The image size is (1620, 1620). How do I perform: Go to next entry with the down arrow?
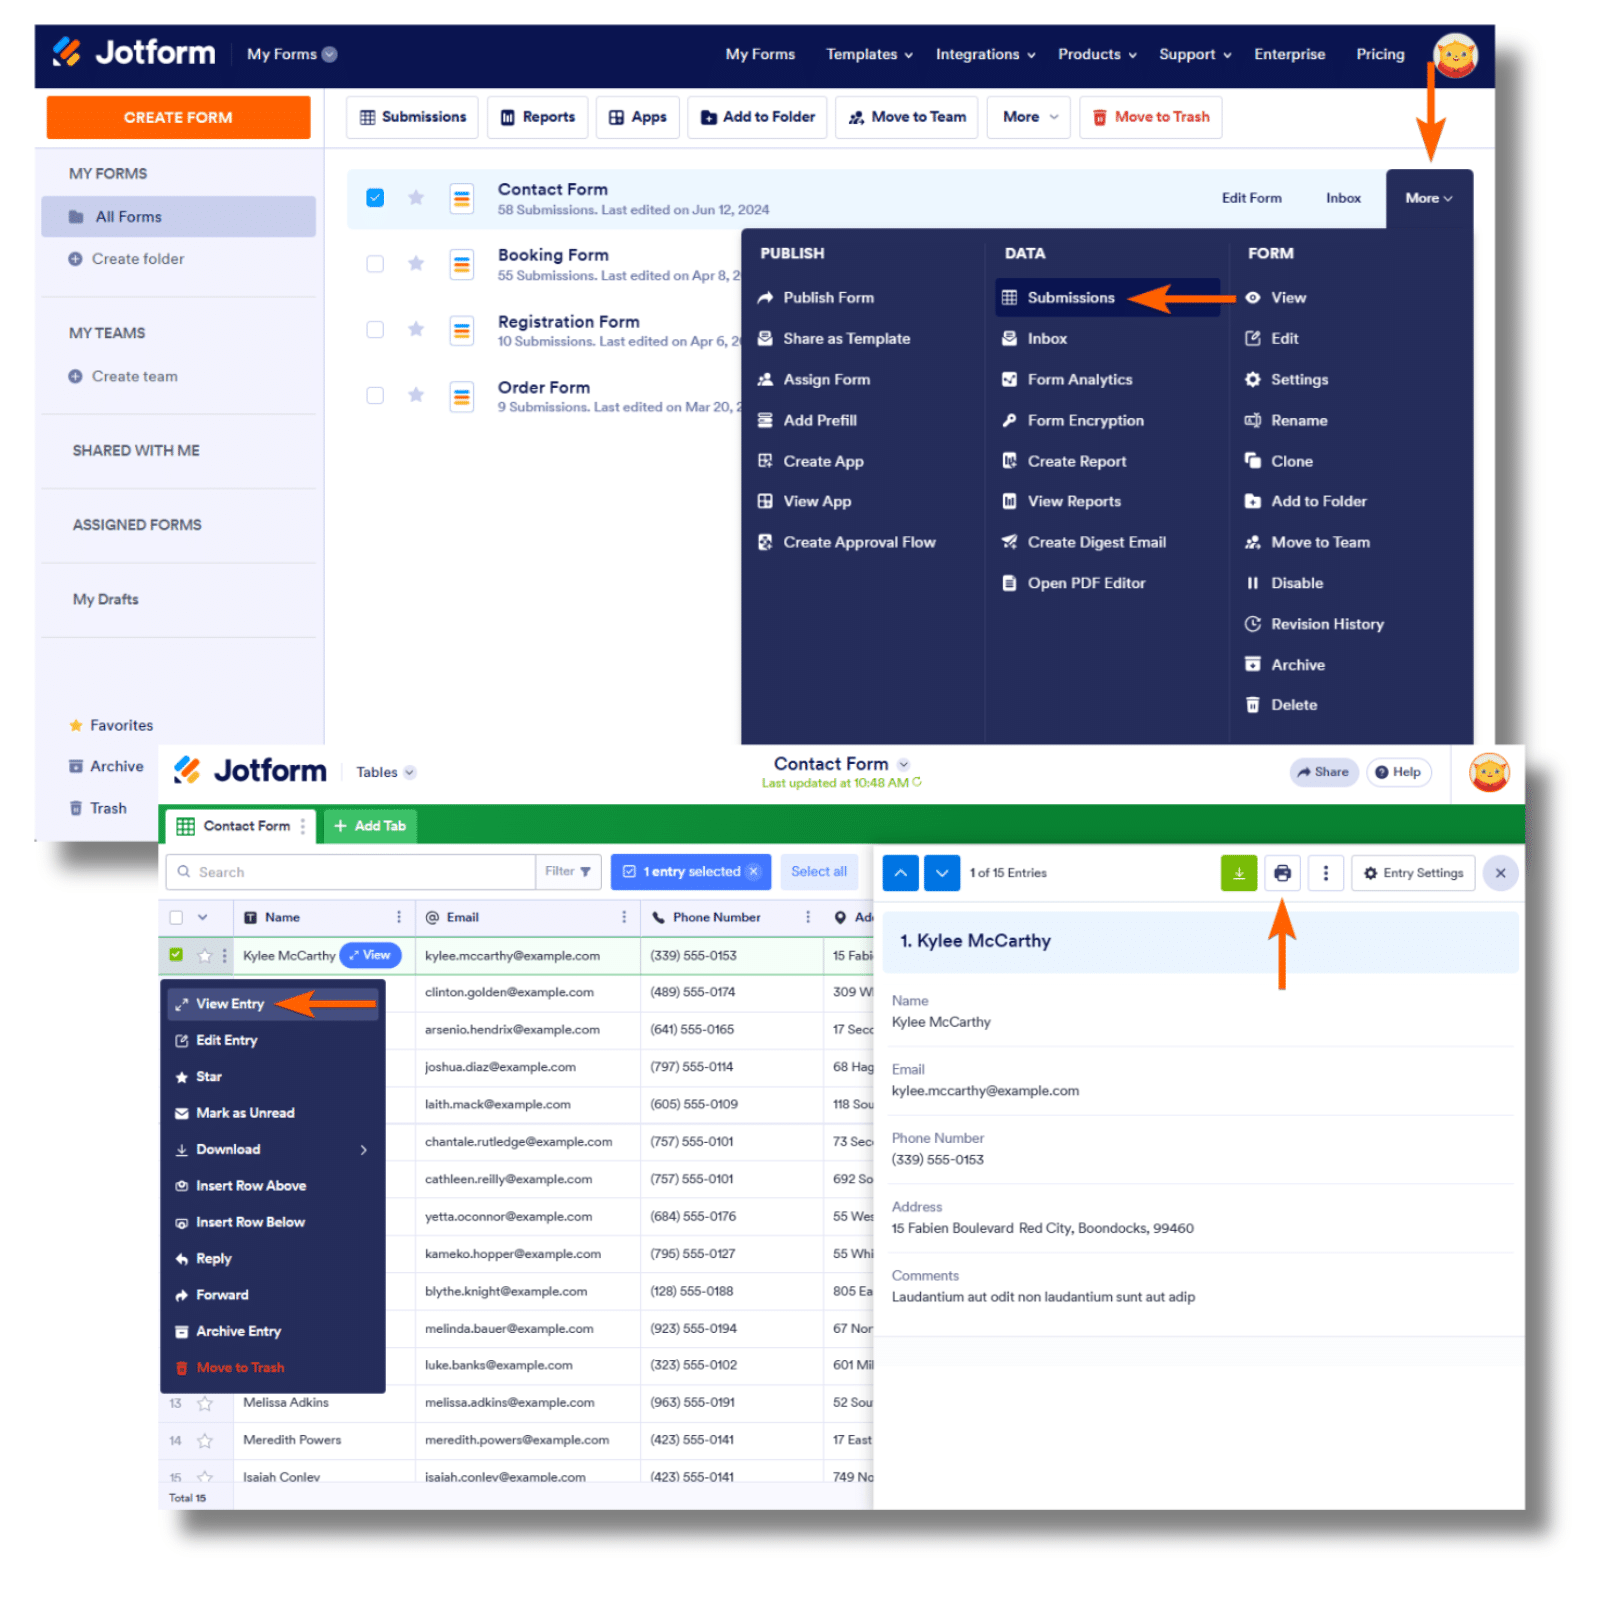click(x=942, y=873)
